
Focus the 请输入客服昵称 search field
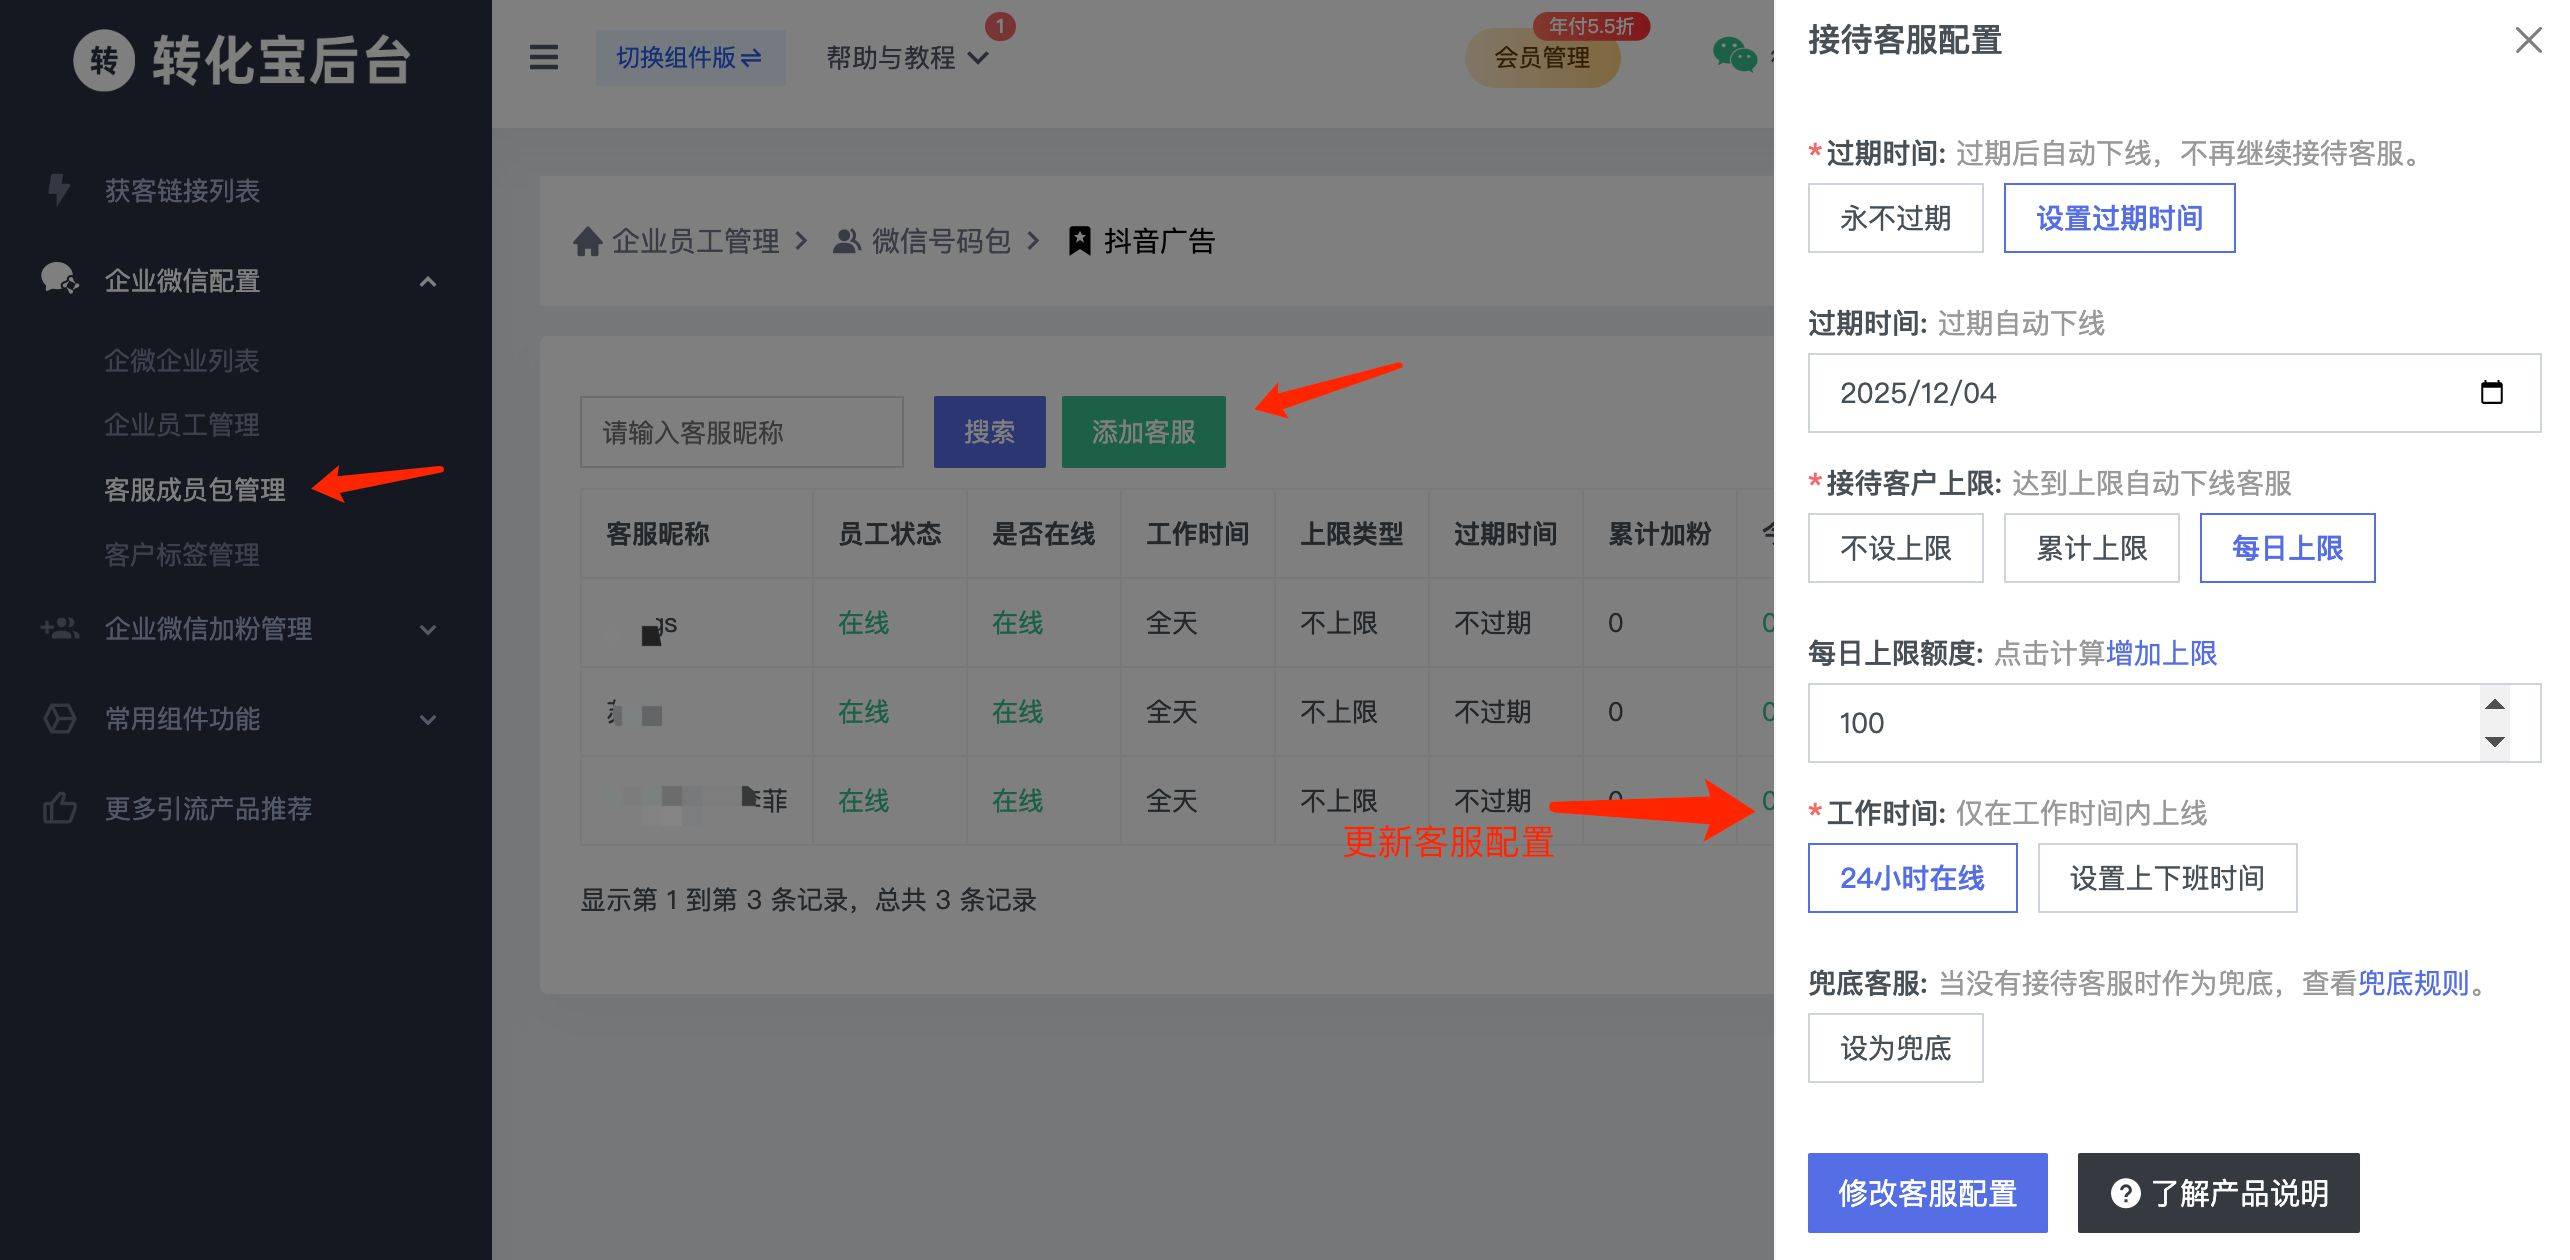(741, 432)
